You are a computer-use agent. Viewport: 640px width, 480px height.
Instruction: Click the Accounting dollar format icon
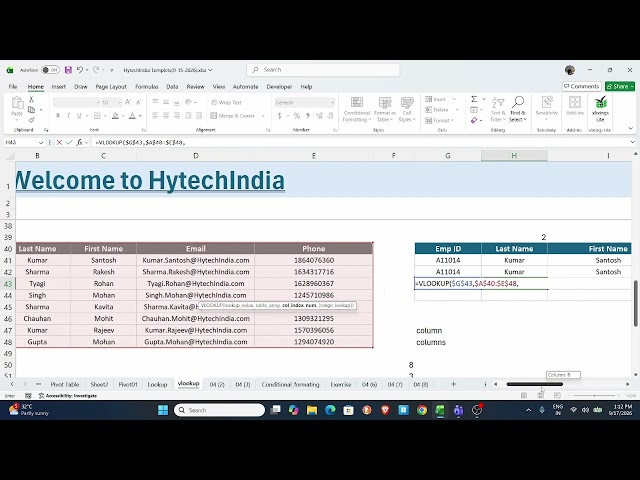click(x=280, y=116)
